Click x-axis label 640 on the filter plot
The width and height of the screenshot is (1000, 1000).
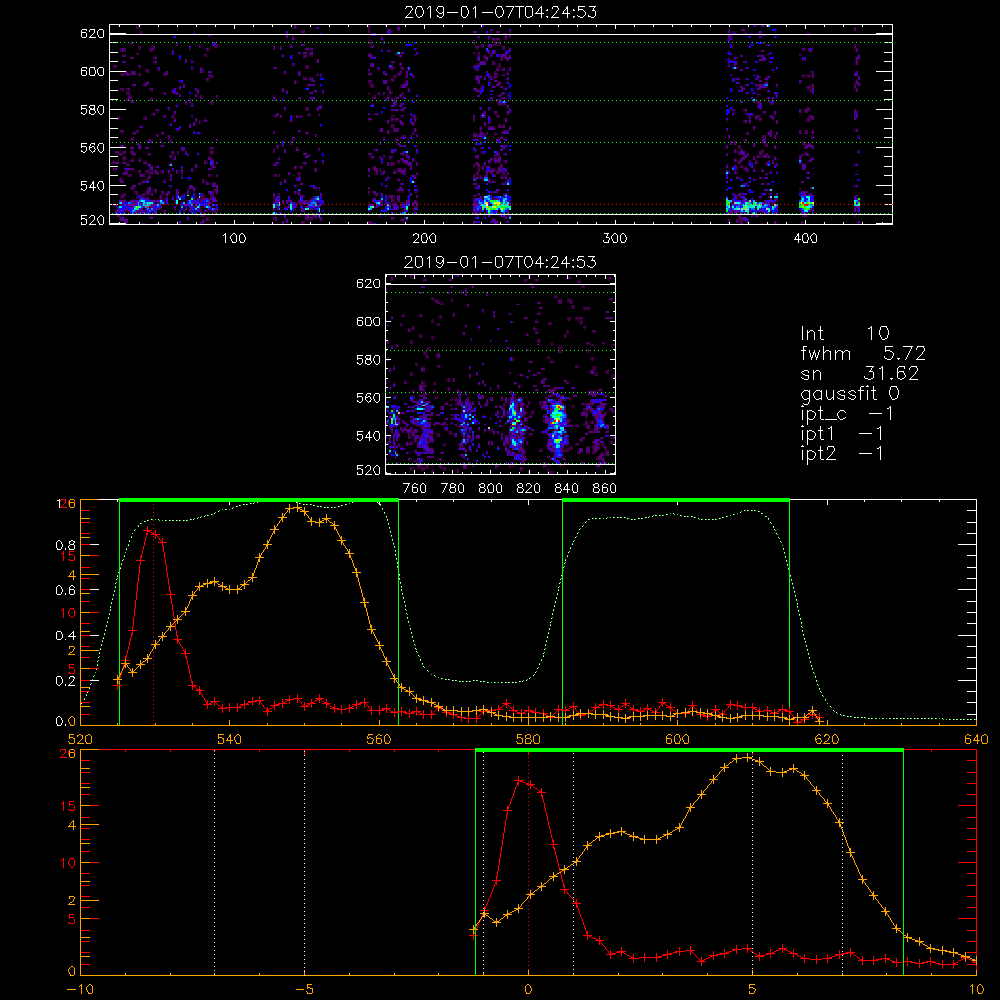tap(976, 739)
